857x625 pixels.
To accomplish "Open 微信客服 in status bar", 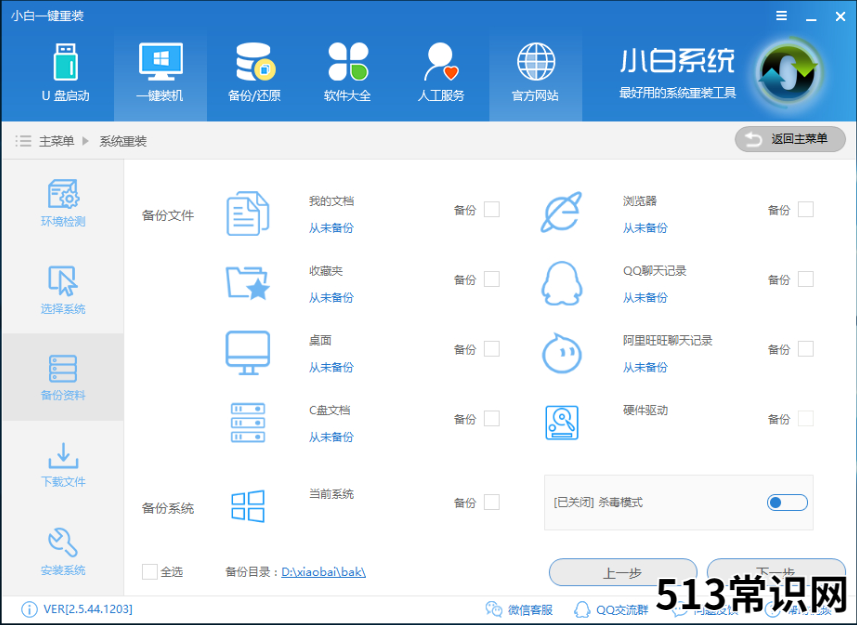I will [x=519, y=610].
